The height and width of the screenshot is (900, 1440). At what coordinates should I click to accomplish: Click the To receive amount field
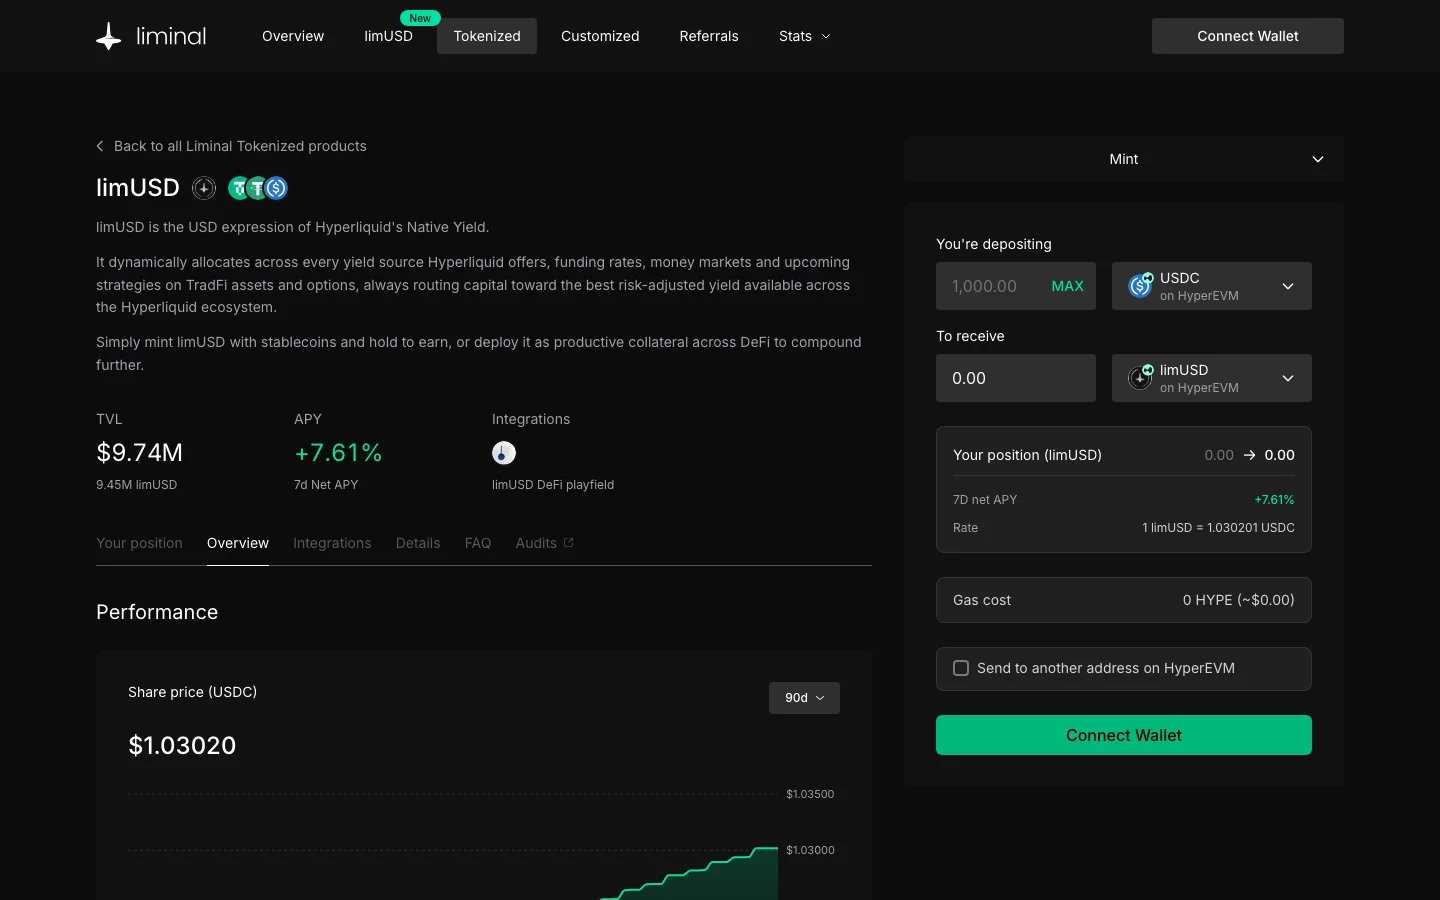[x=1016, y=378]
